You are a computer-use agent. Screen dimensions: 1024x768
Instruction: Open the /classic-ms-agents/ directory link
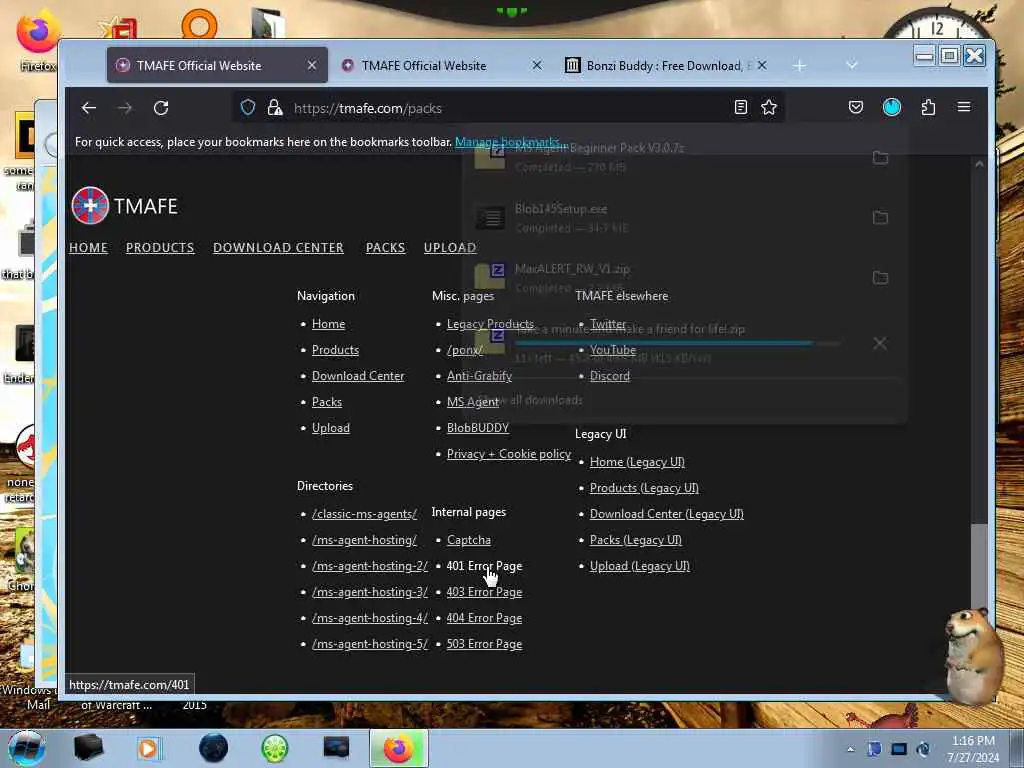pyautogui.click(x=364, y=514)
